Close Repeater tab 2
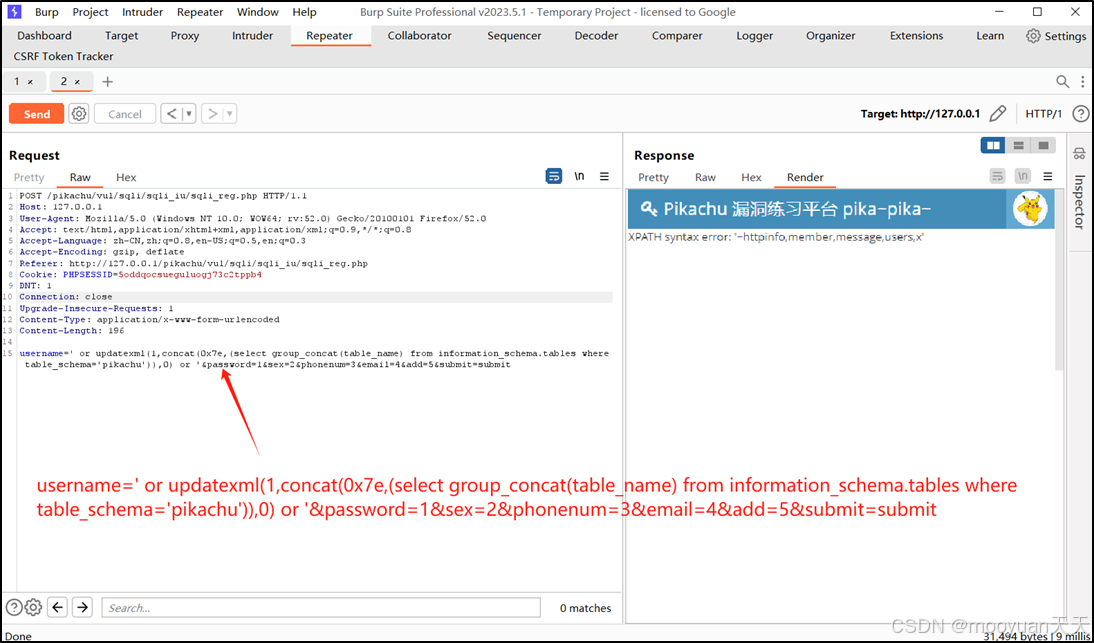1094x643 pixels. (77, 82)
